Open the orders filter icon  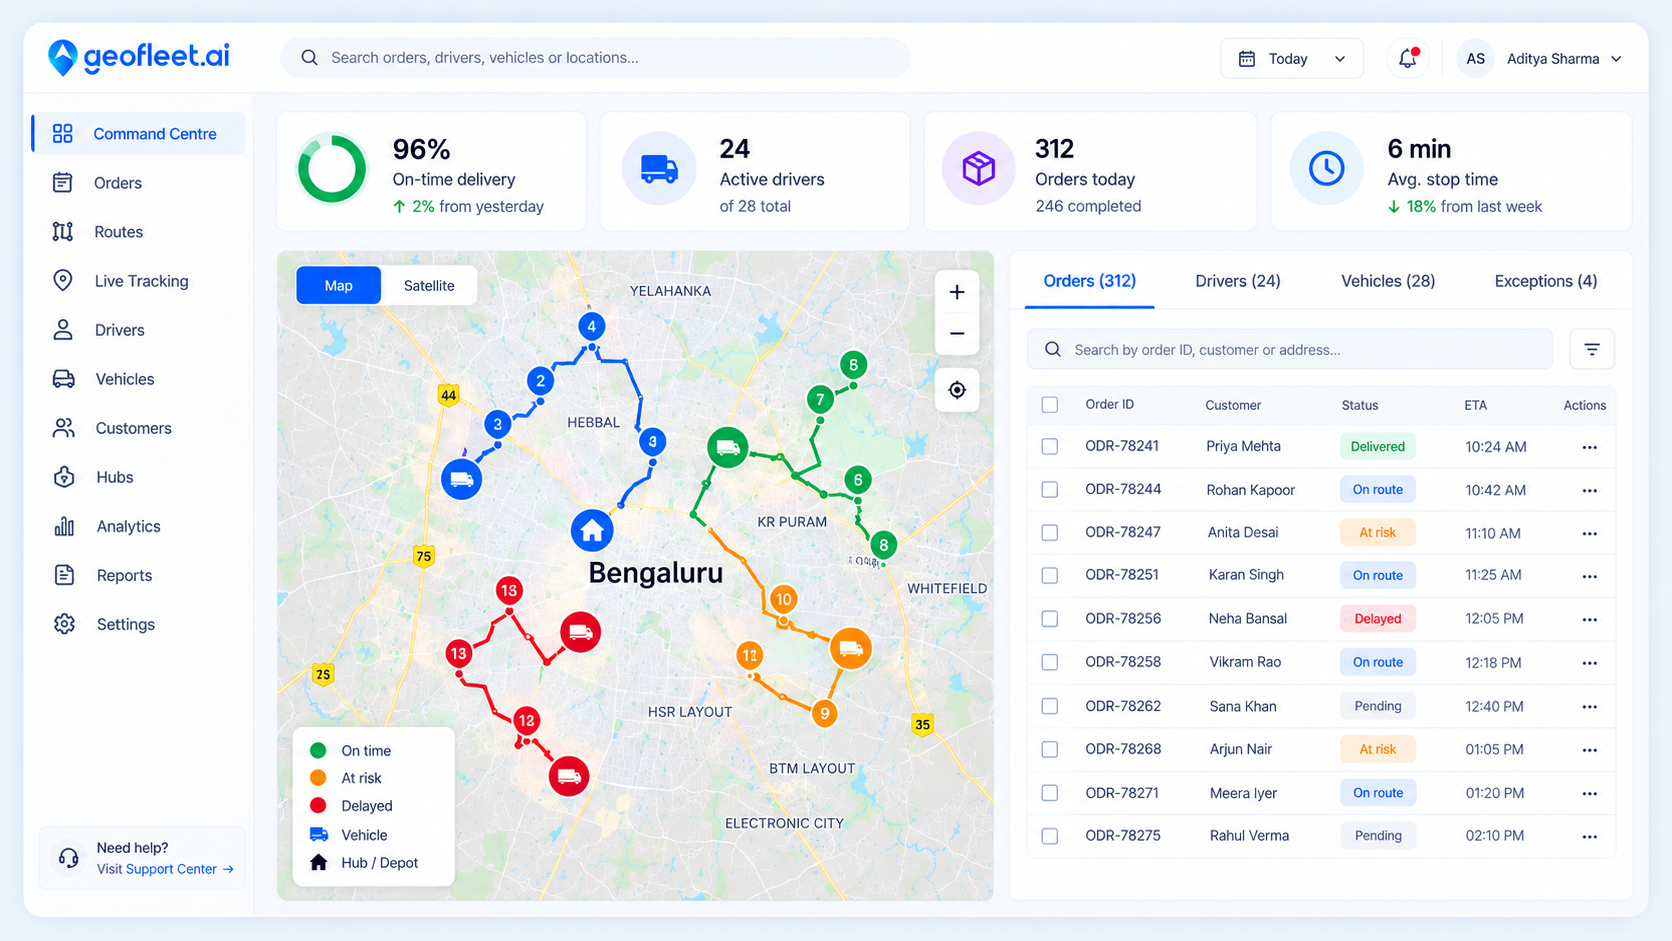pos(1592,349)
